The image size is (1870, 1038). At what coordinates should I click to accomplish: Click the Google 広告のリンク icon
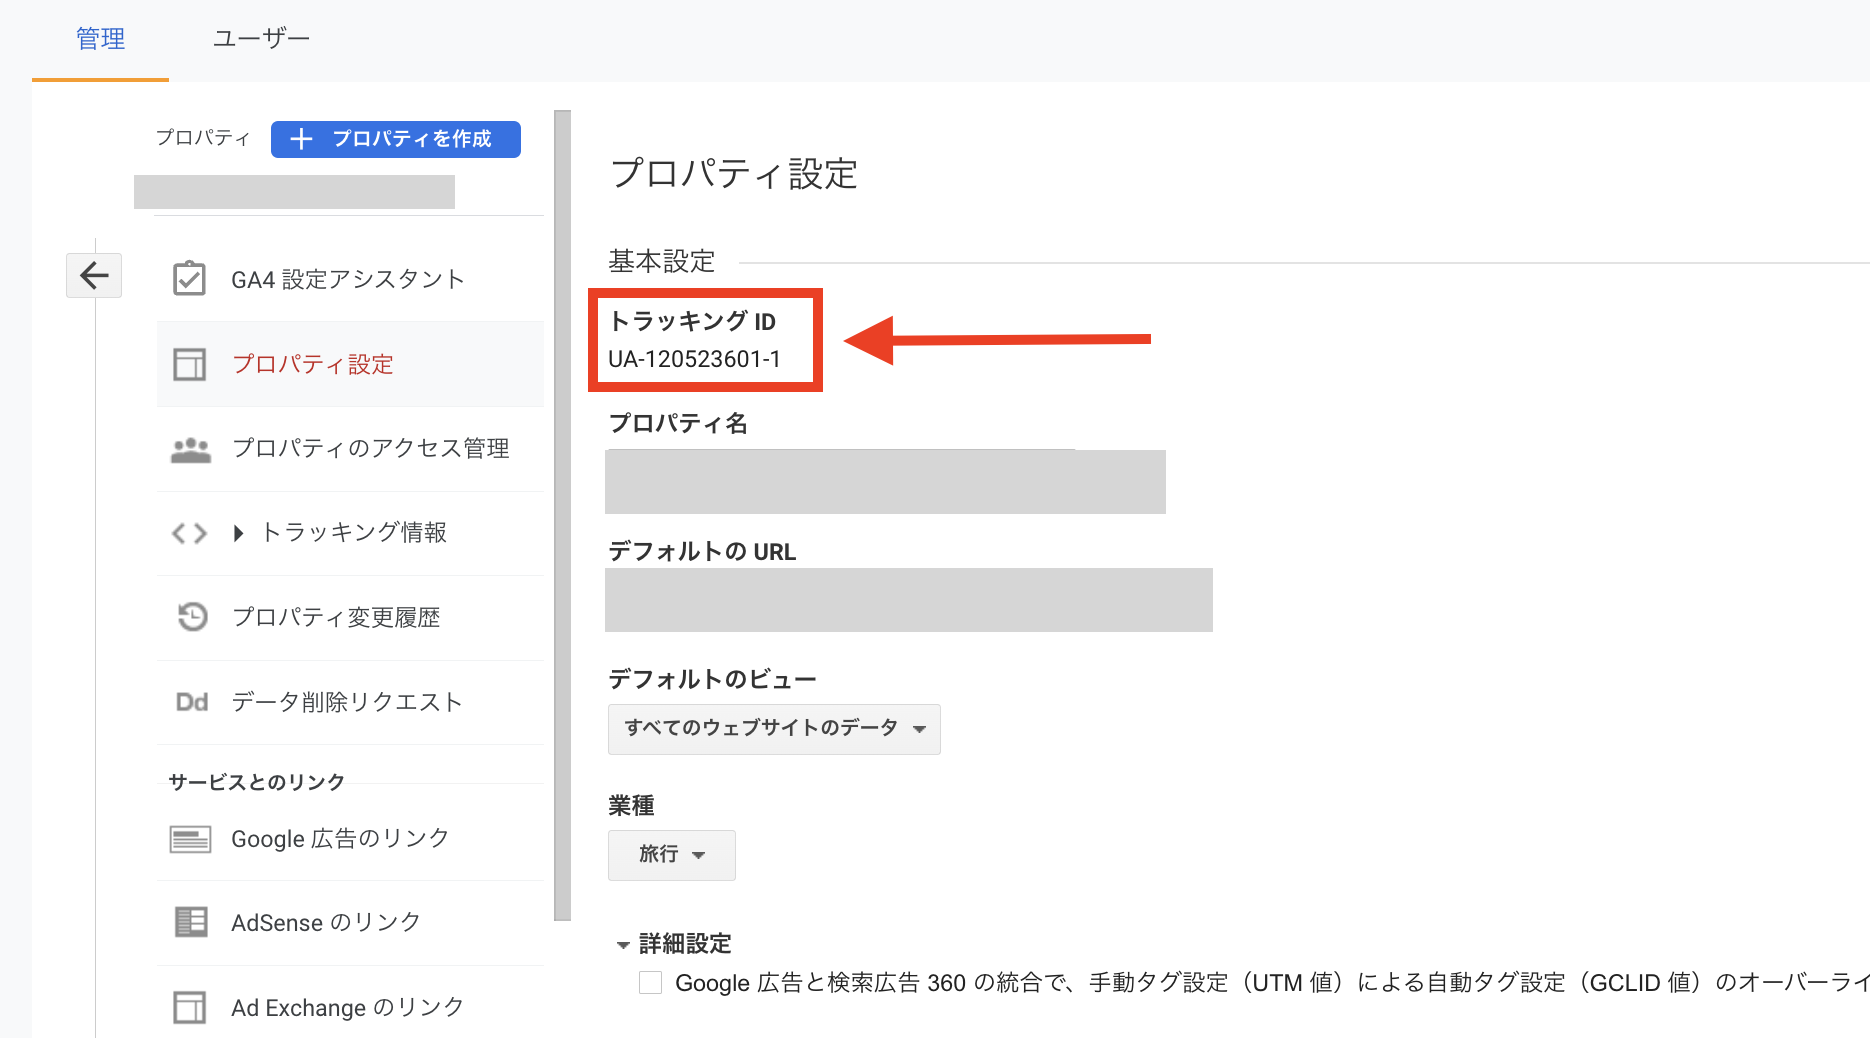tap(190, 839)
